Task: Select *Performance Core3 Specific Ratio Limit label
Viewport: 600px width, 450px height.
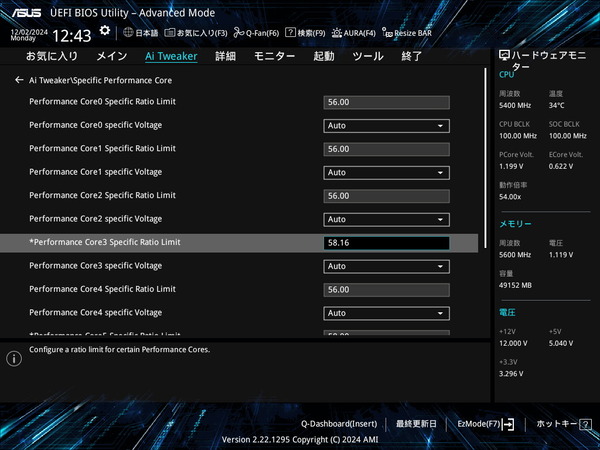Action: click(x=104, y=242)
